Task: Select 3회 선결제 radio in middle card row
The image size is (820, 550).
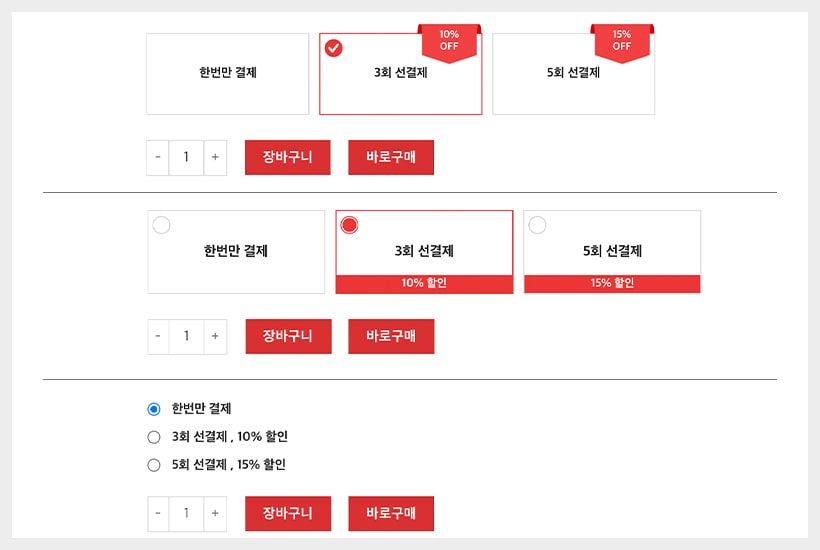Action: pos(349,225)
